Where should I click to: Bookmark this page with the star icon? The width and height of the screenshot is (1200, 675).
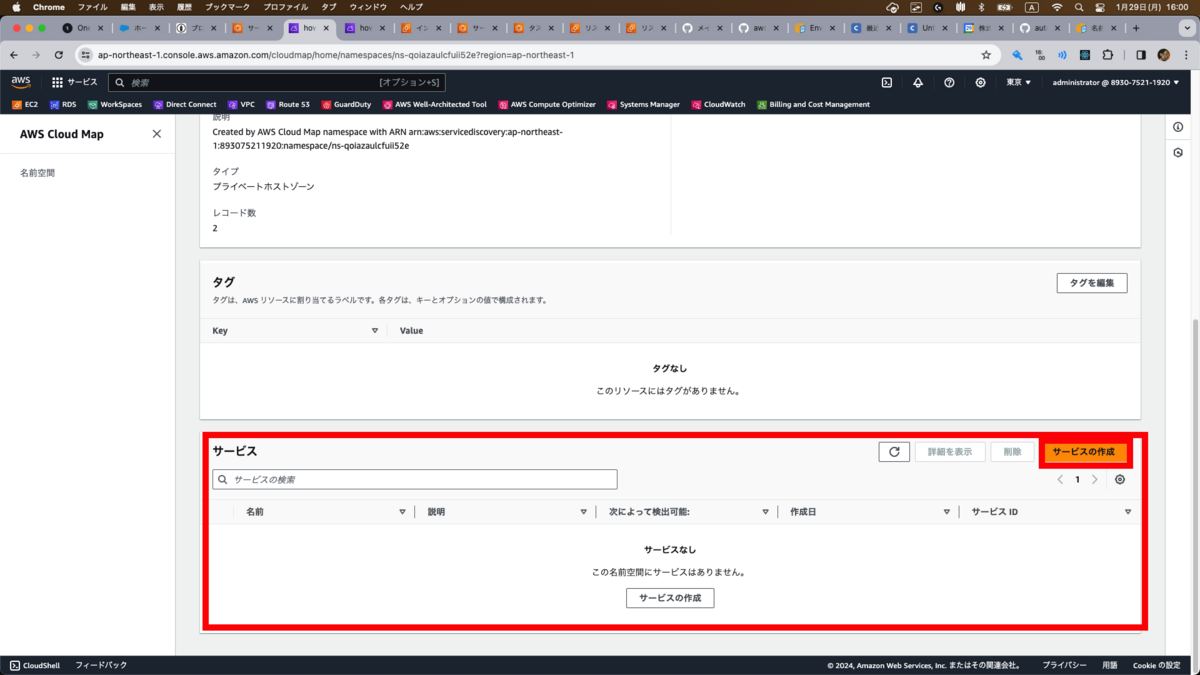coord(986,55)
